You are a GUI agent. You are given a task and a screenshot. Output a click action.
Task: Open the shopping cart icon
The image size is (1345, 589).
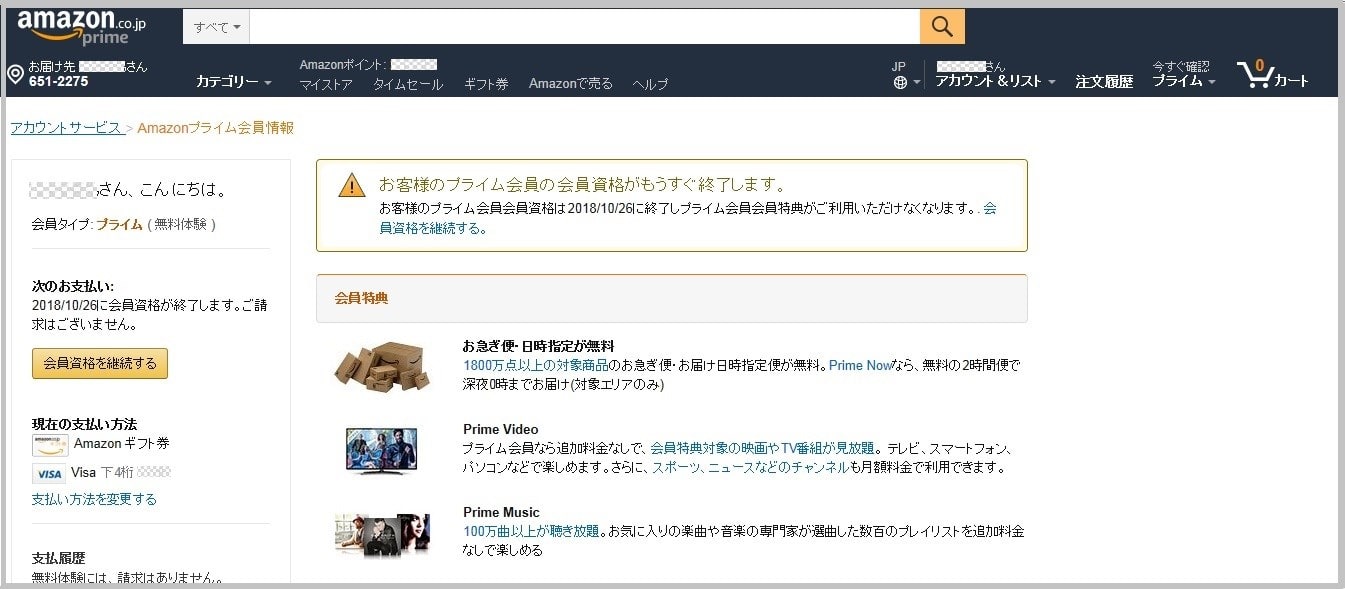[x=1272, y=74]
